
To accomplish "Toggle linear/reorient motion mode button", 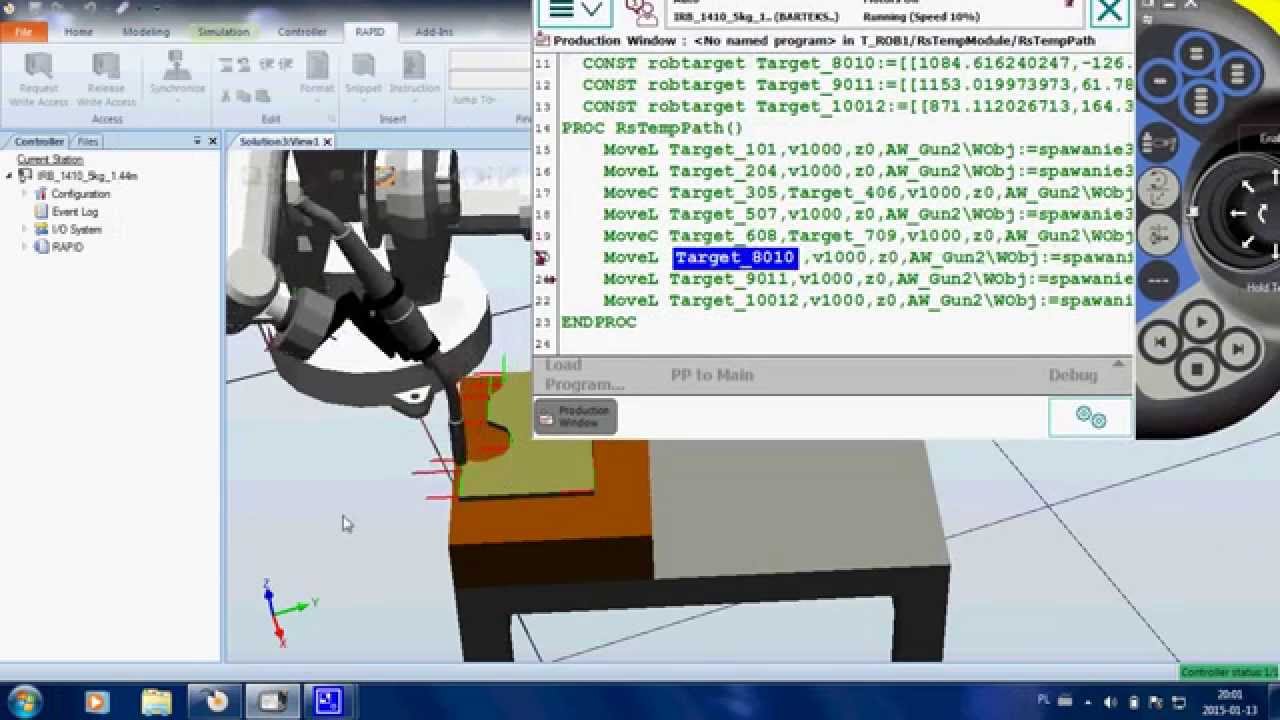I will pos(1160,187).
